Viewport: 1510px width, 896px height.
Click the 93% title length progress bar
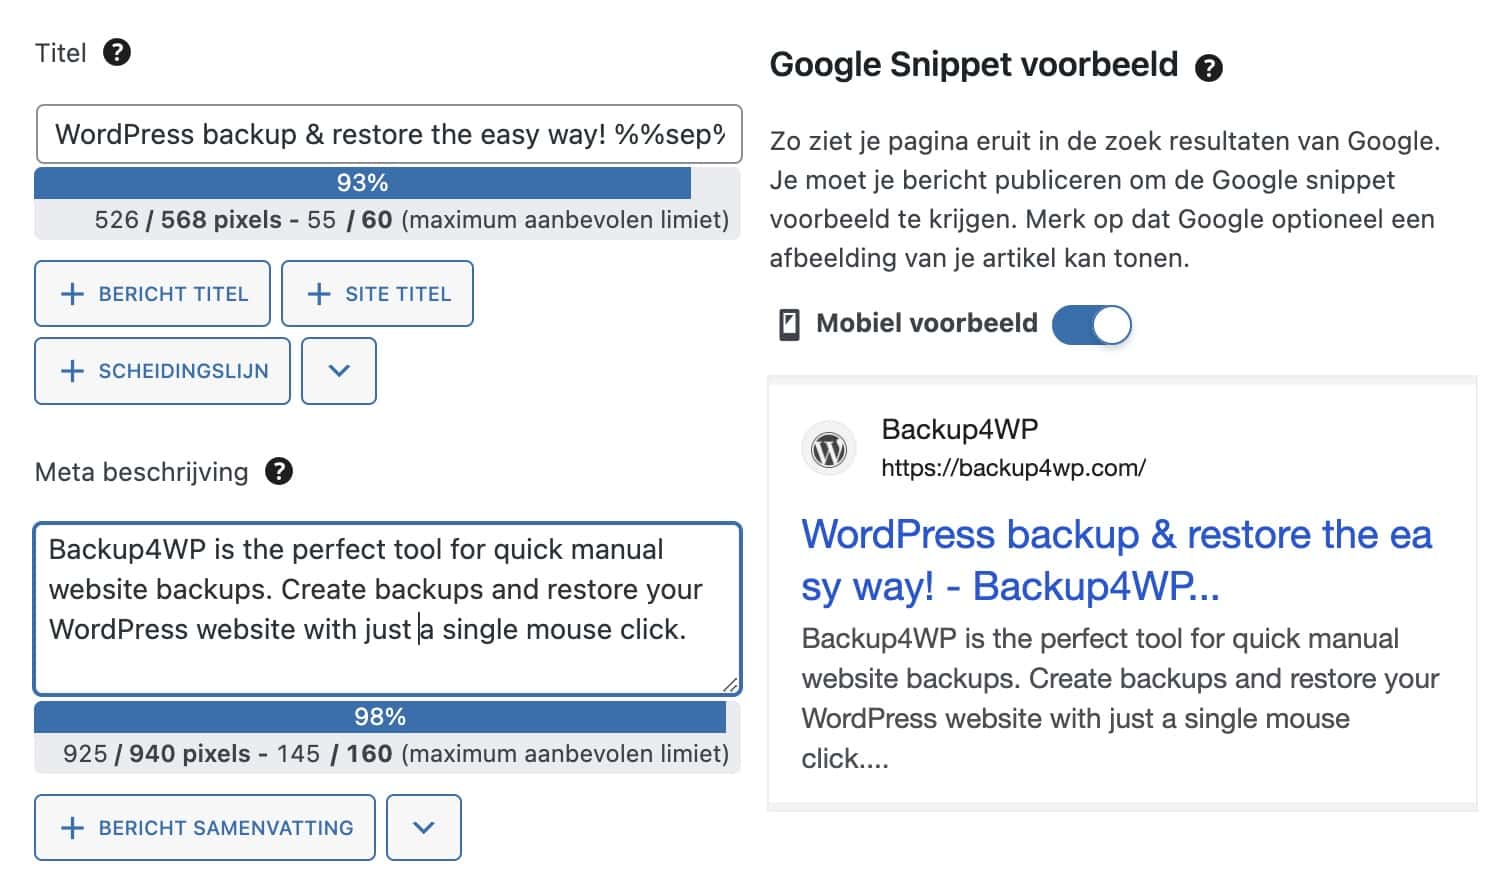point(363,183)
